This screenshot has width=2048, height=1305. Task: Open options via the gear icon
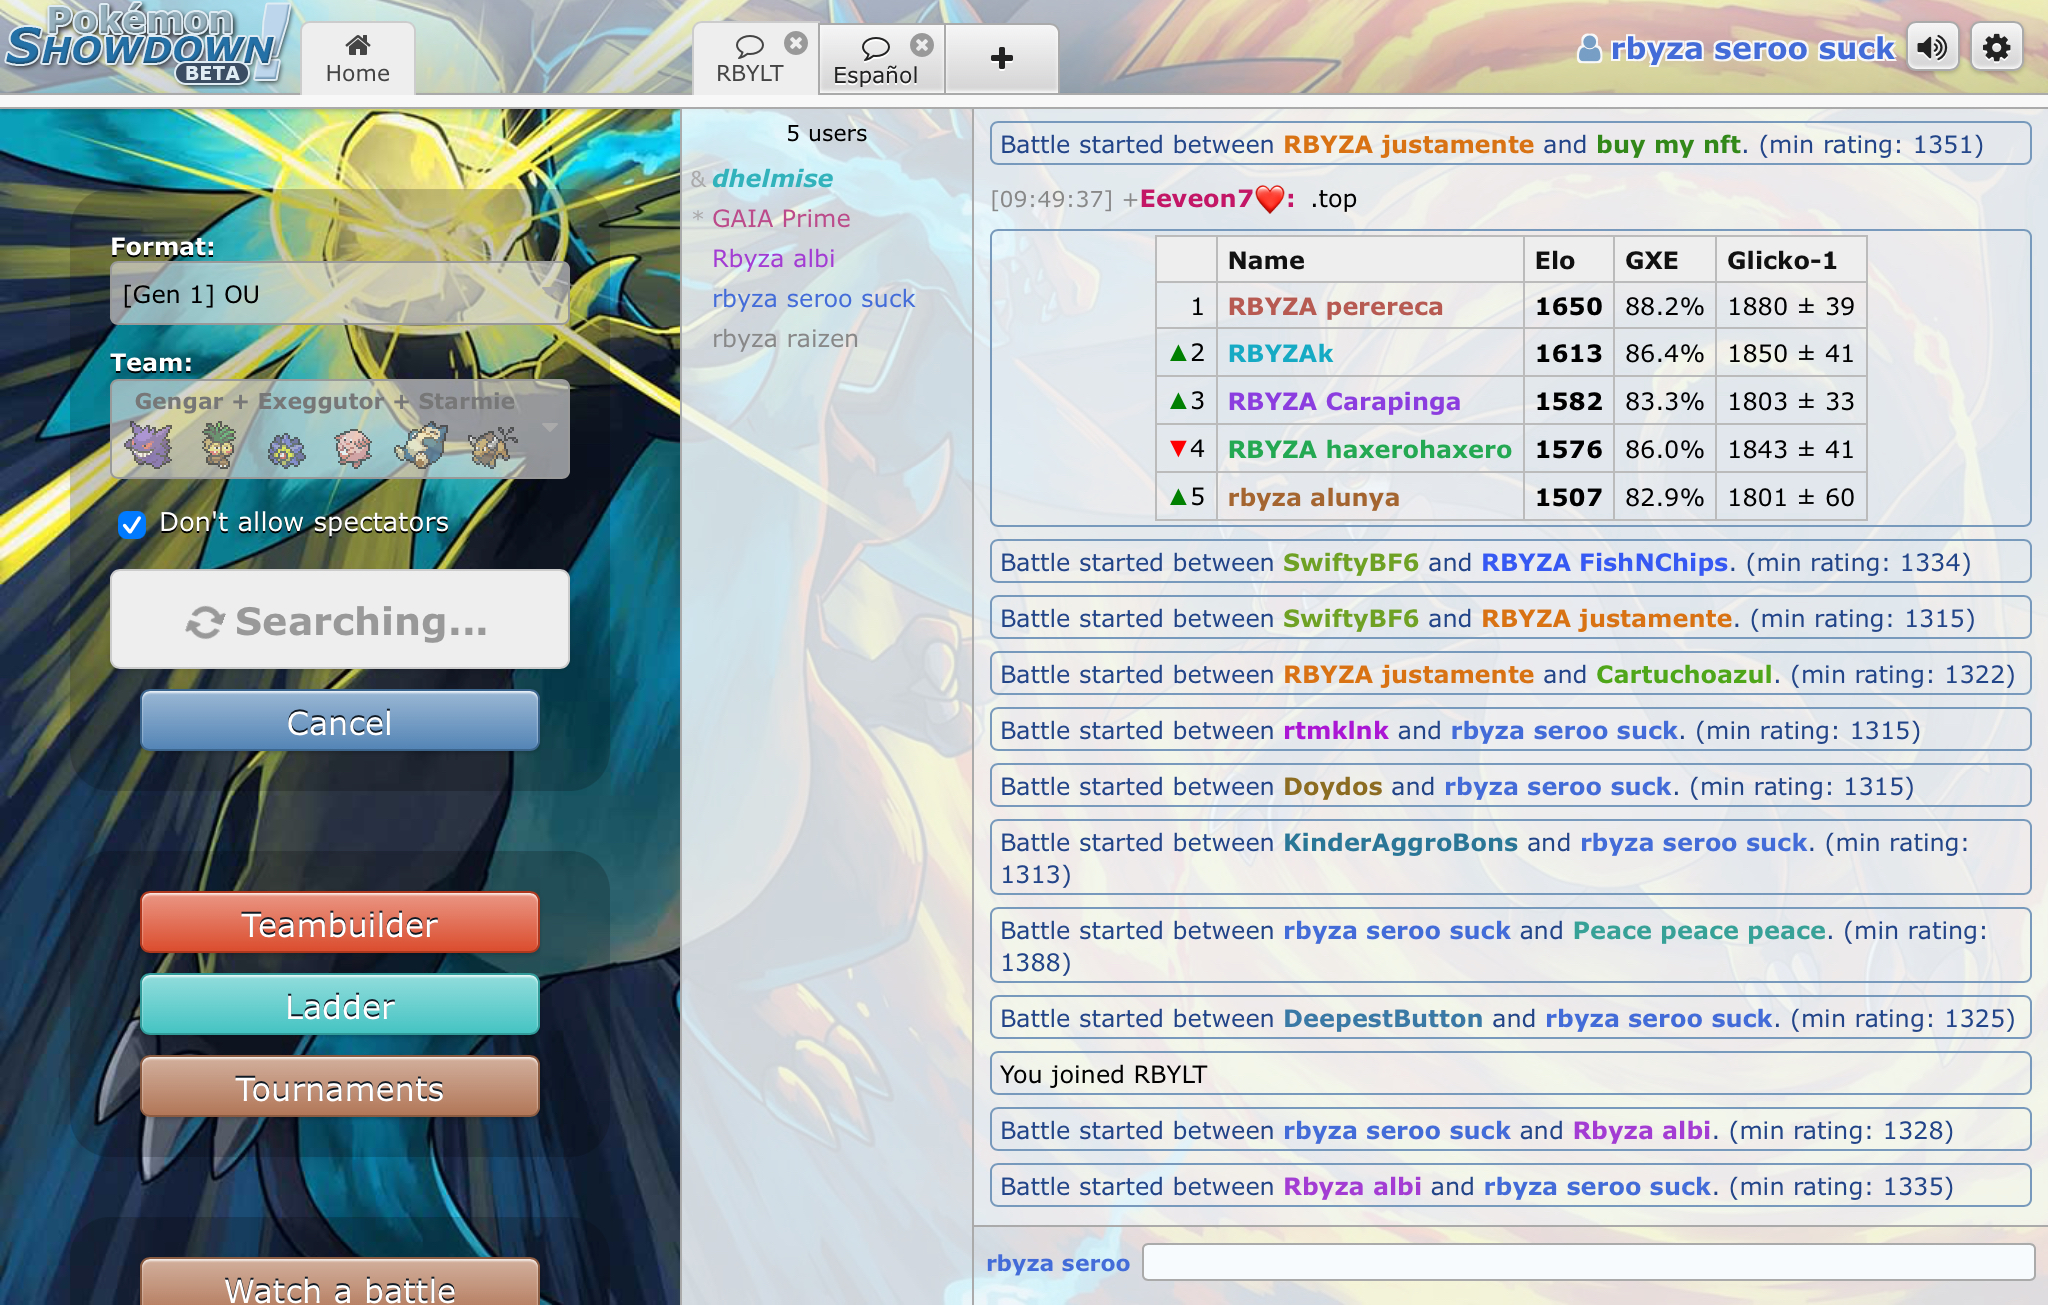pos(1996,47)
